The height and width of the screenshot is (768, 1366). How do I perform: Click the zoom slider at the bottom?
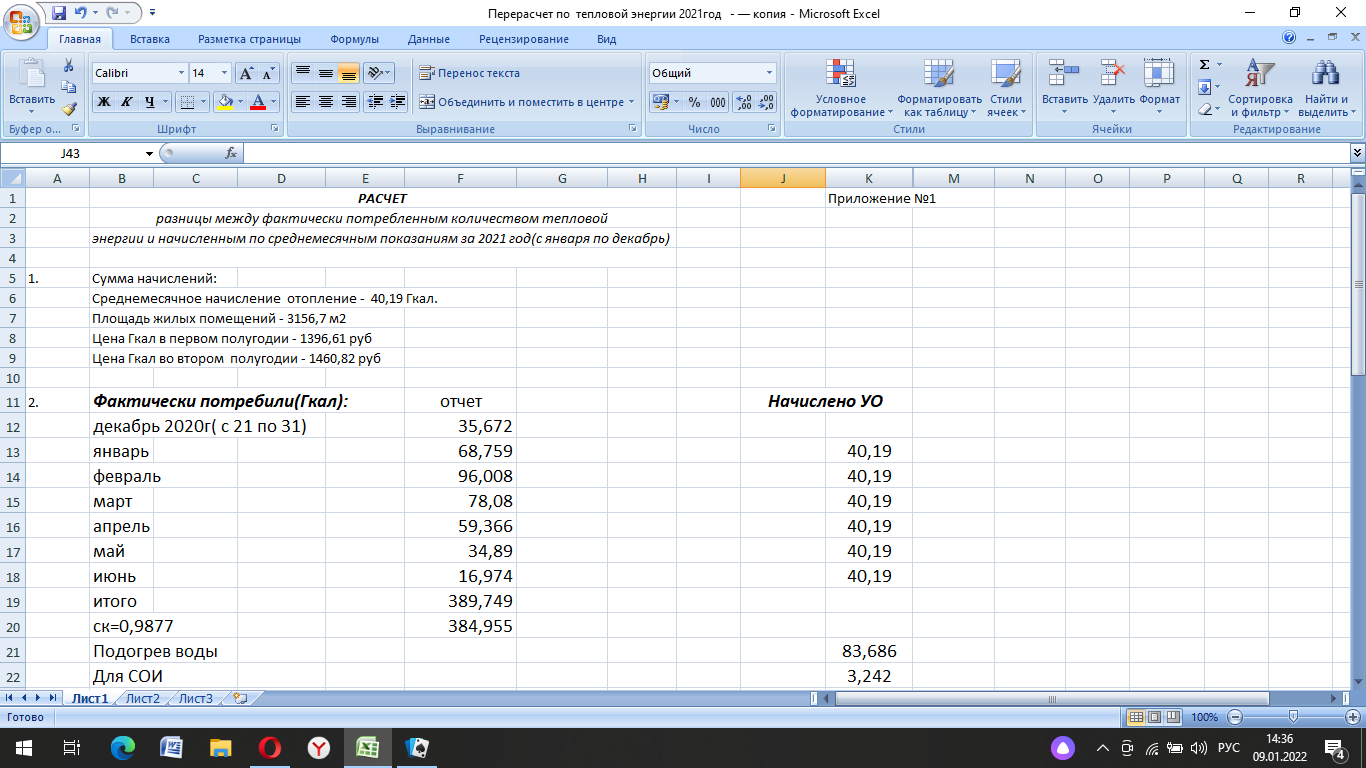pos(1293,717)
